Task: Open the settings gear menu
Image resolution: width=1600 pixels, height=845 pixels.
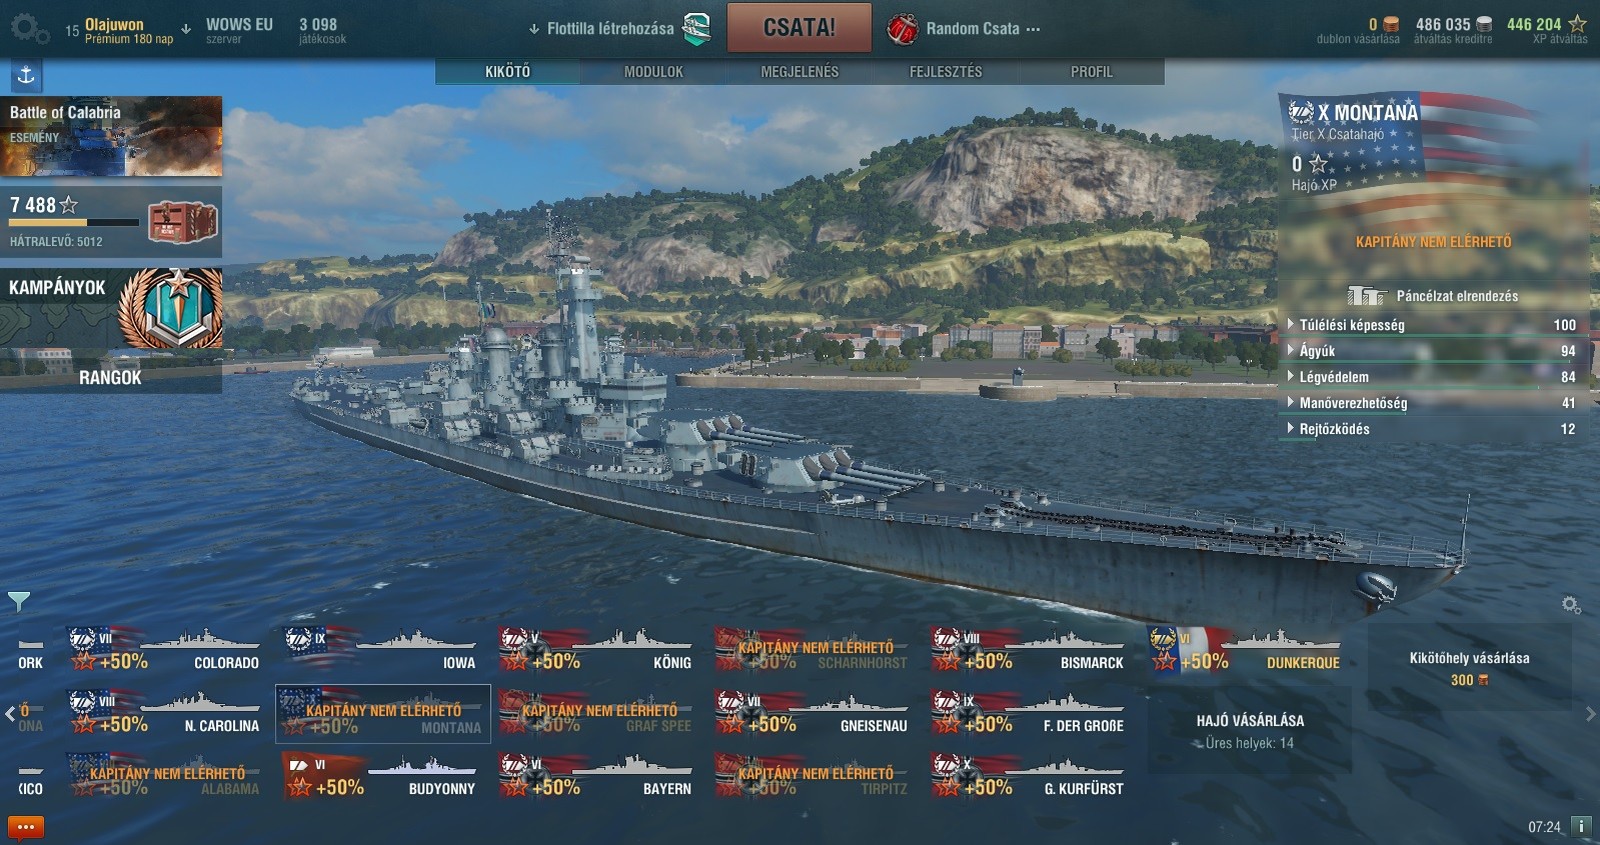Action: point(28,28)
